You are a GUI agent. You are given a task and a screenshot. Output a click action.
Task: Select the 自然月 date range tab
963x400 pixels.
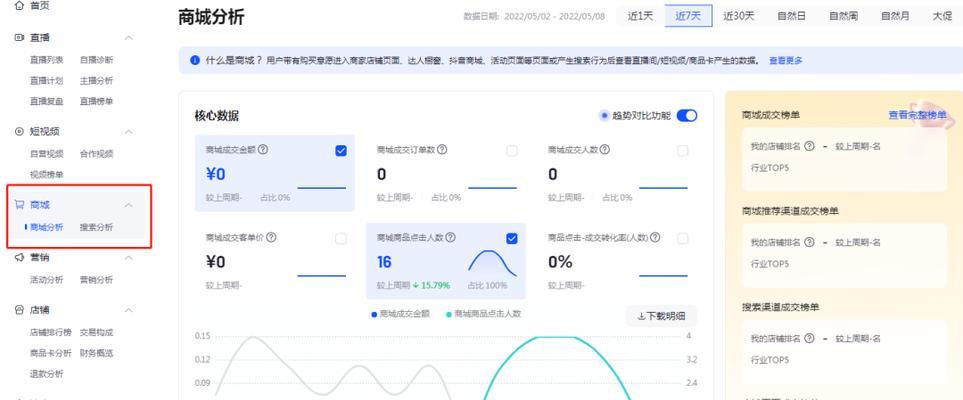coord(895,16)
